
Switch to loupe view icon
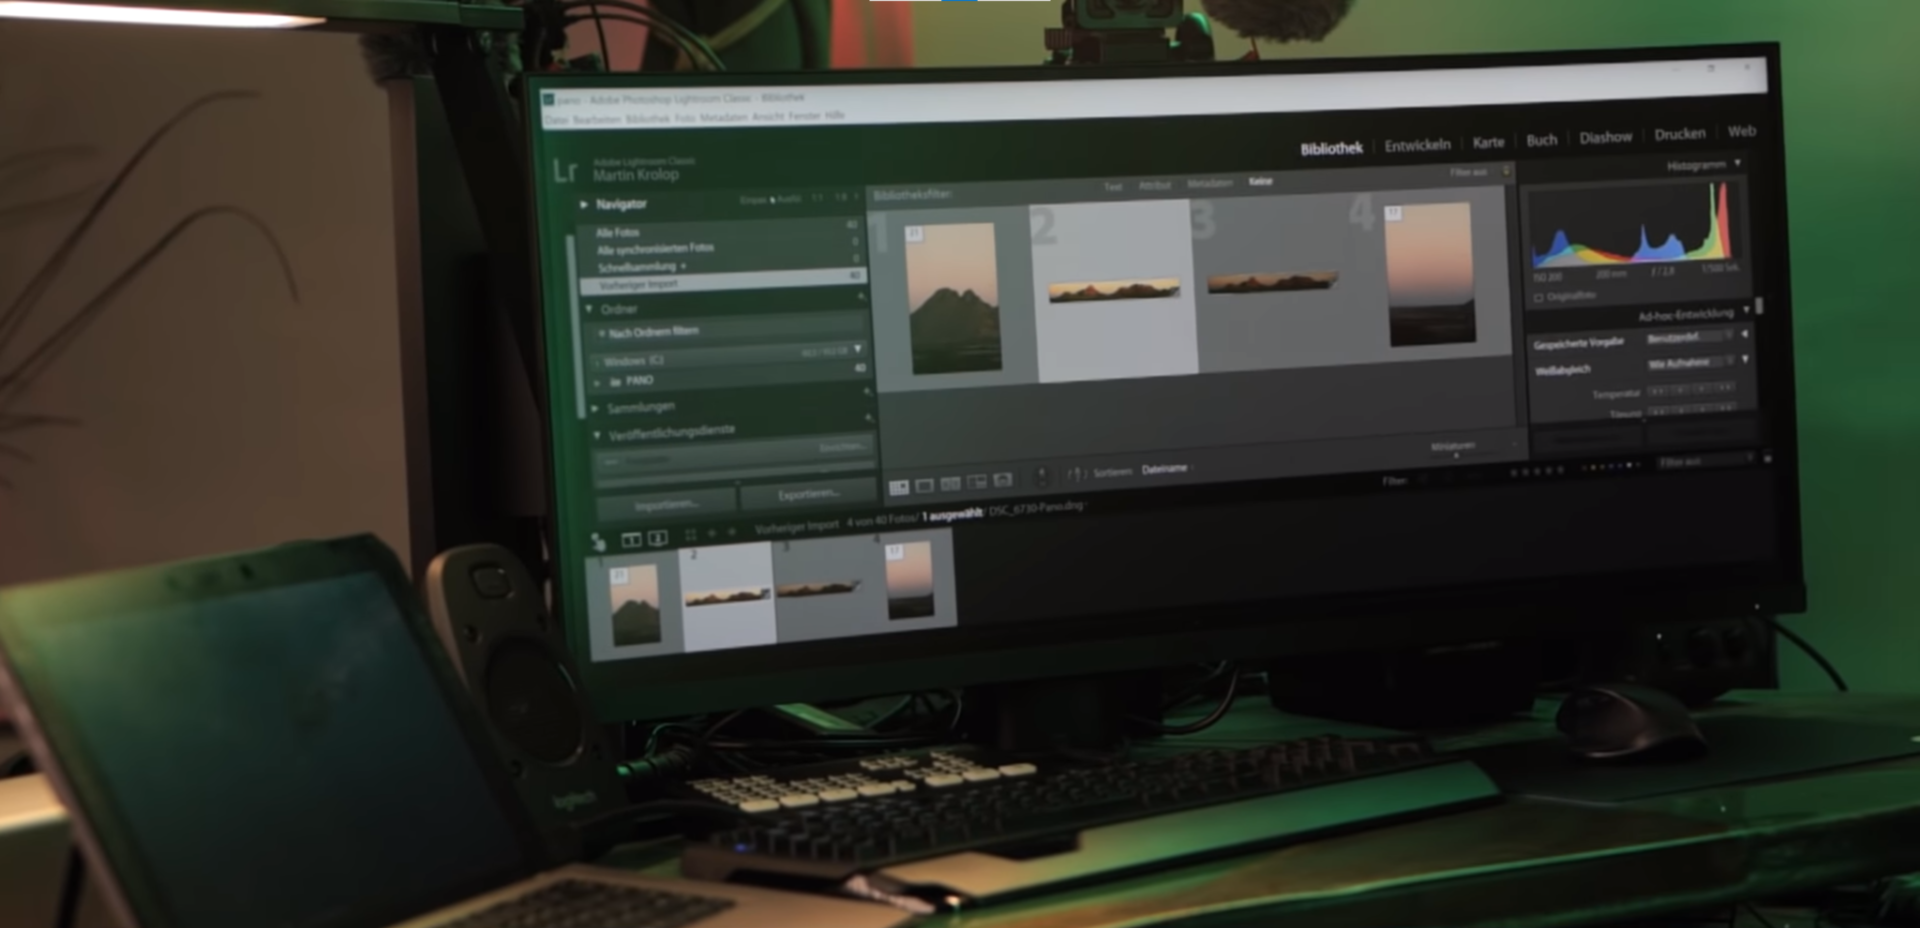(x=925, y=486)
